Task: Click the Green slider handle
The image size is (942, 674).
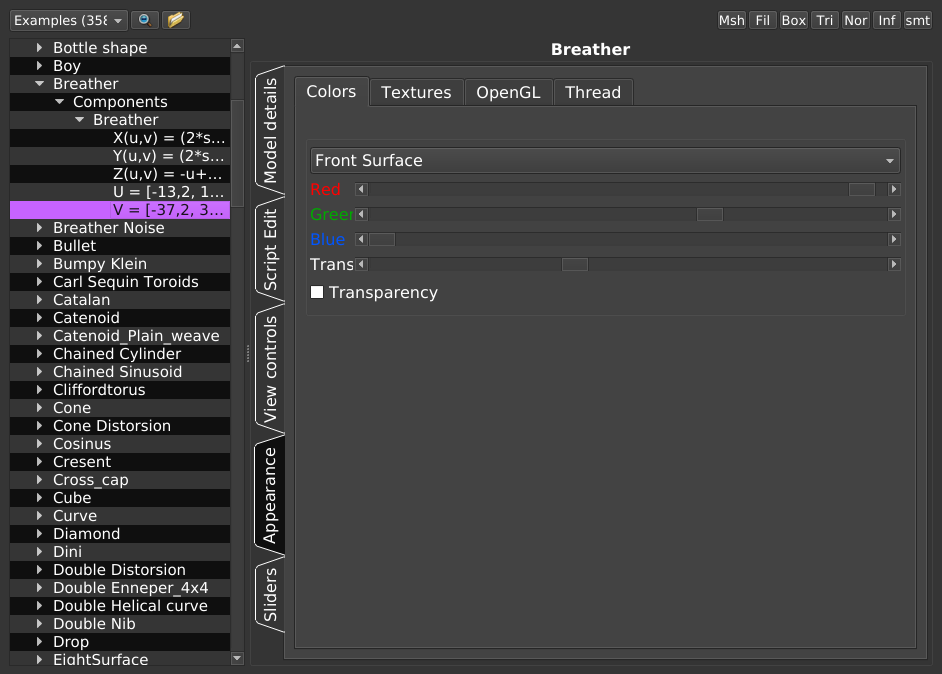Action: click(x=710, y=214)
